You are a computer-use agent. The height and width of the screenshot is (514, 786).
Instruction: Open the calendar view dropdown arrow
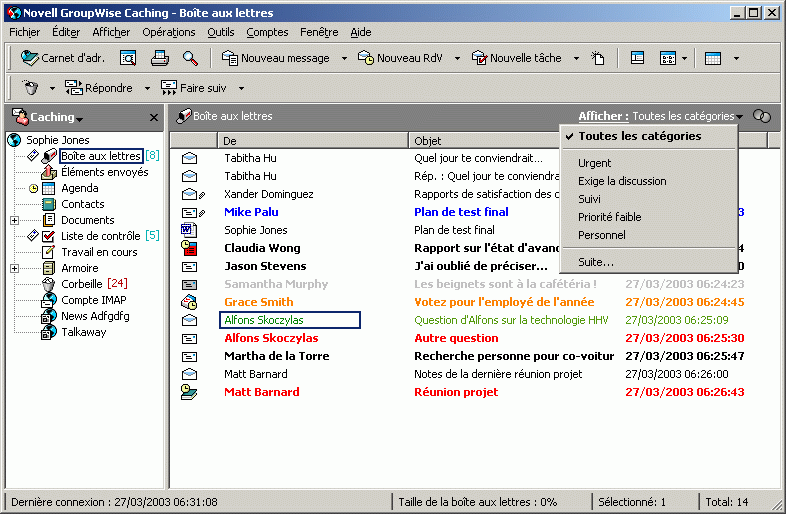point(736,58)
